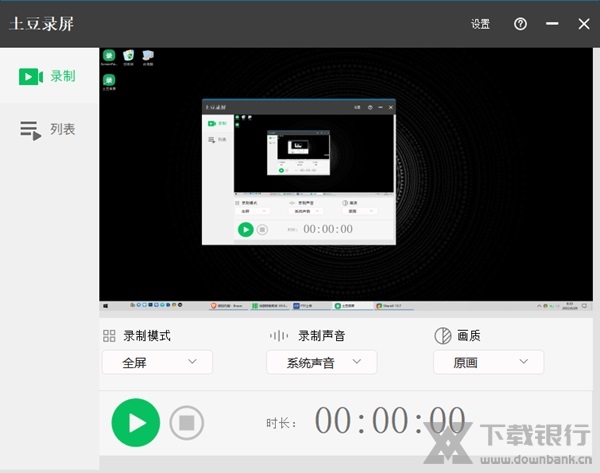This screenshot has height=473, width=600.
Task: Click the Brave taskbar item in preview
Action: pos(227,306)
